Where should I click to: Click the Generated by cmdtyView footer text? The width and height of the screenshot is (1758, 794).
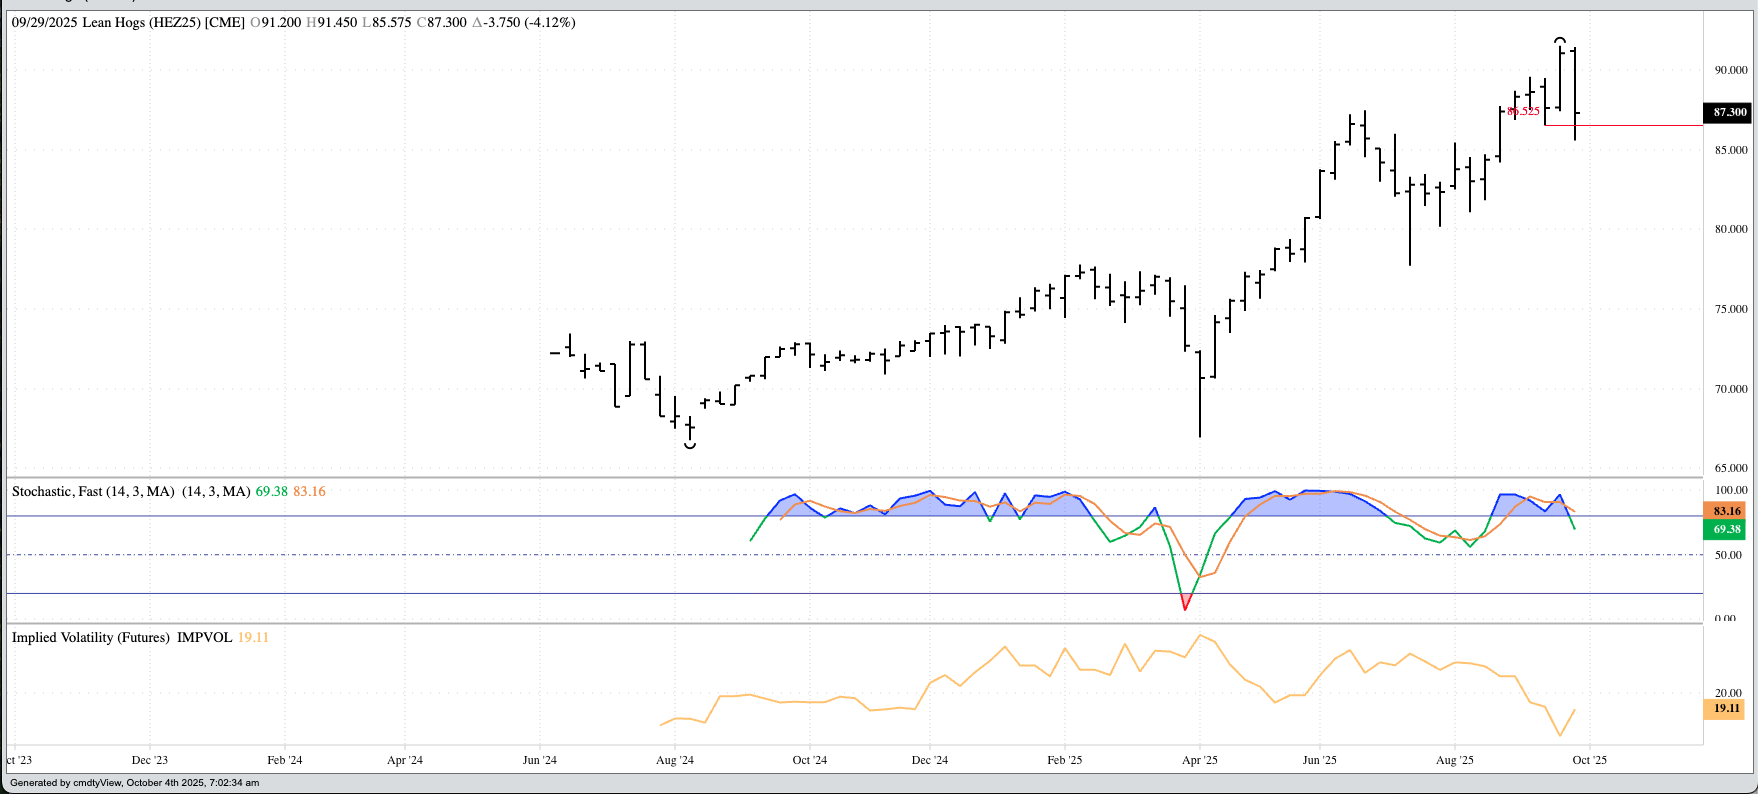[134, 783]
